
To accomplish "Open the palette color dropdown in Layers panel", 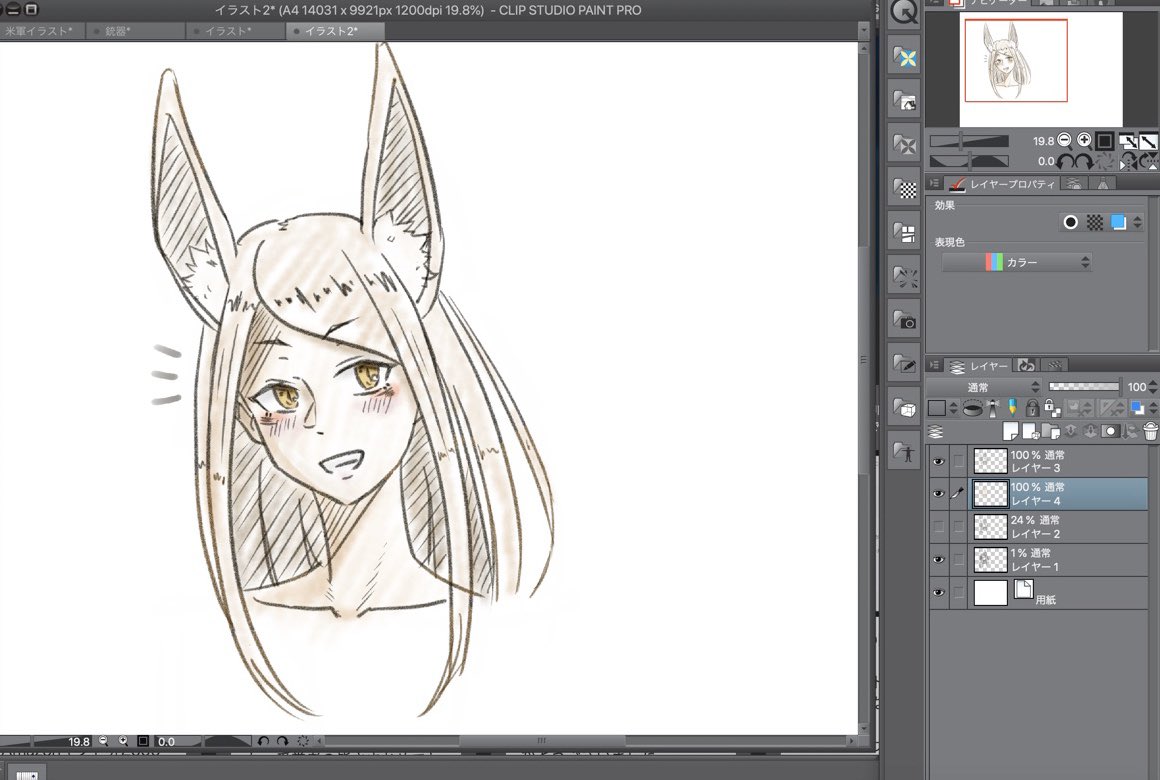I will [x=942, y=408].
